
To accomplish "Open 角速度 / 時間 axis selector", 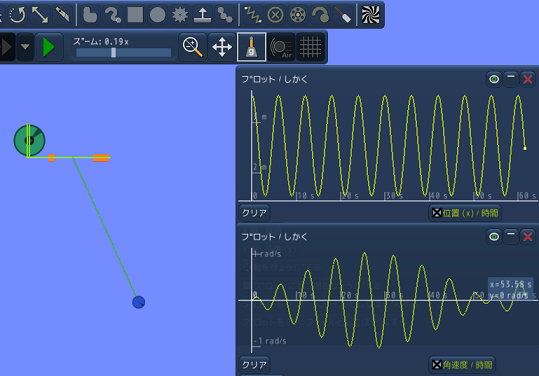I will pyautogui.click(x=462, y=365).
